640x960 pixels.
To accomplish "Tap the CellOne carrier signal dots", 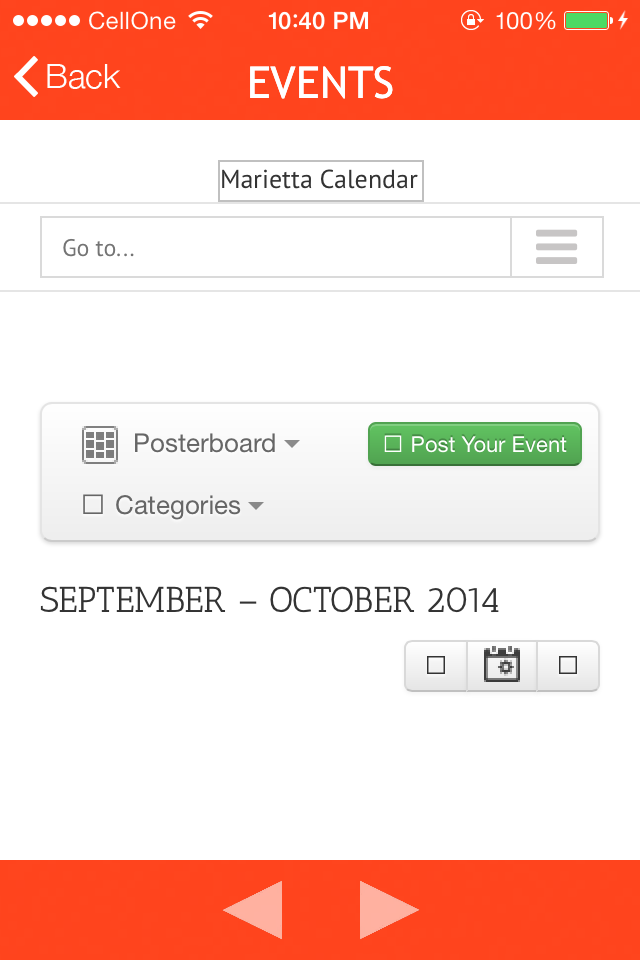I will click(x=44, y=20).
